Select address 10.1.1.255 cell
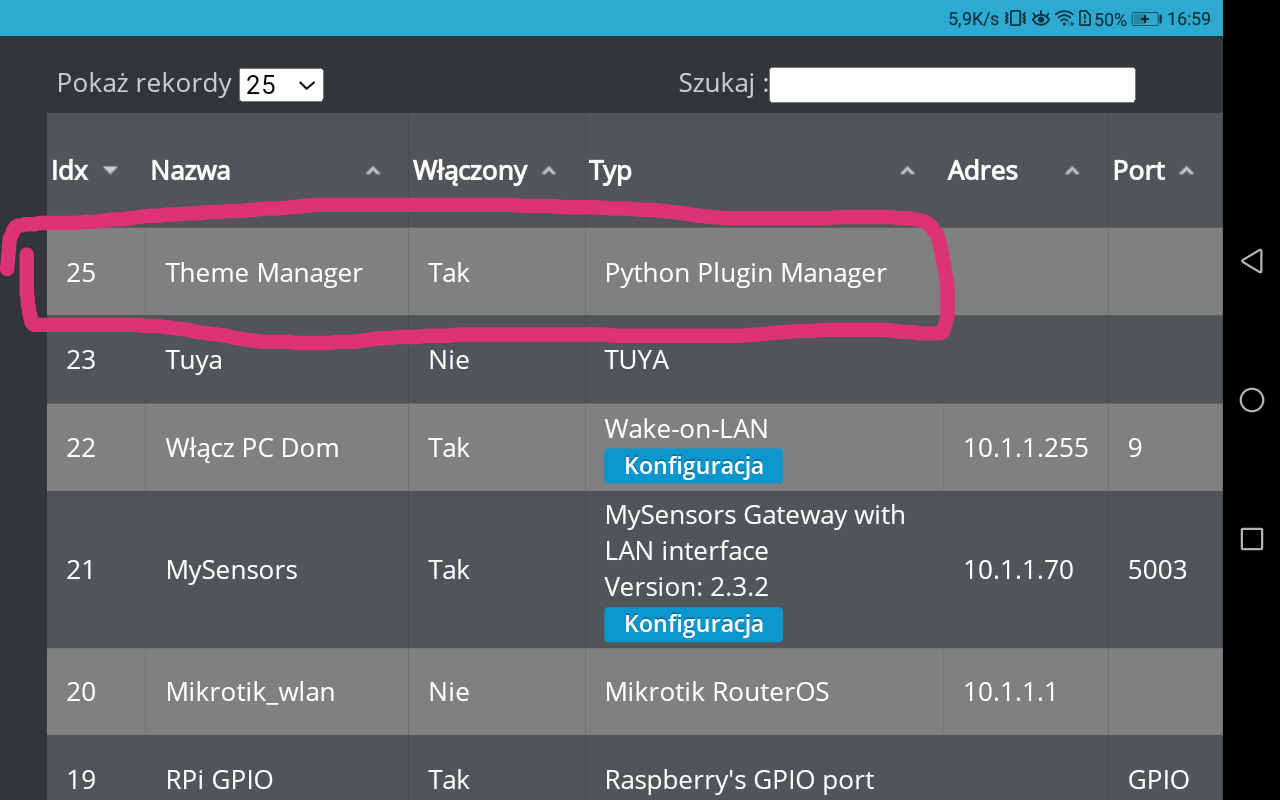The width and height of the screenshot is (1280, 800). click(x=1026, y=448)
